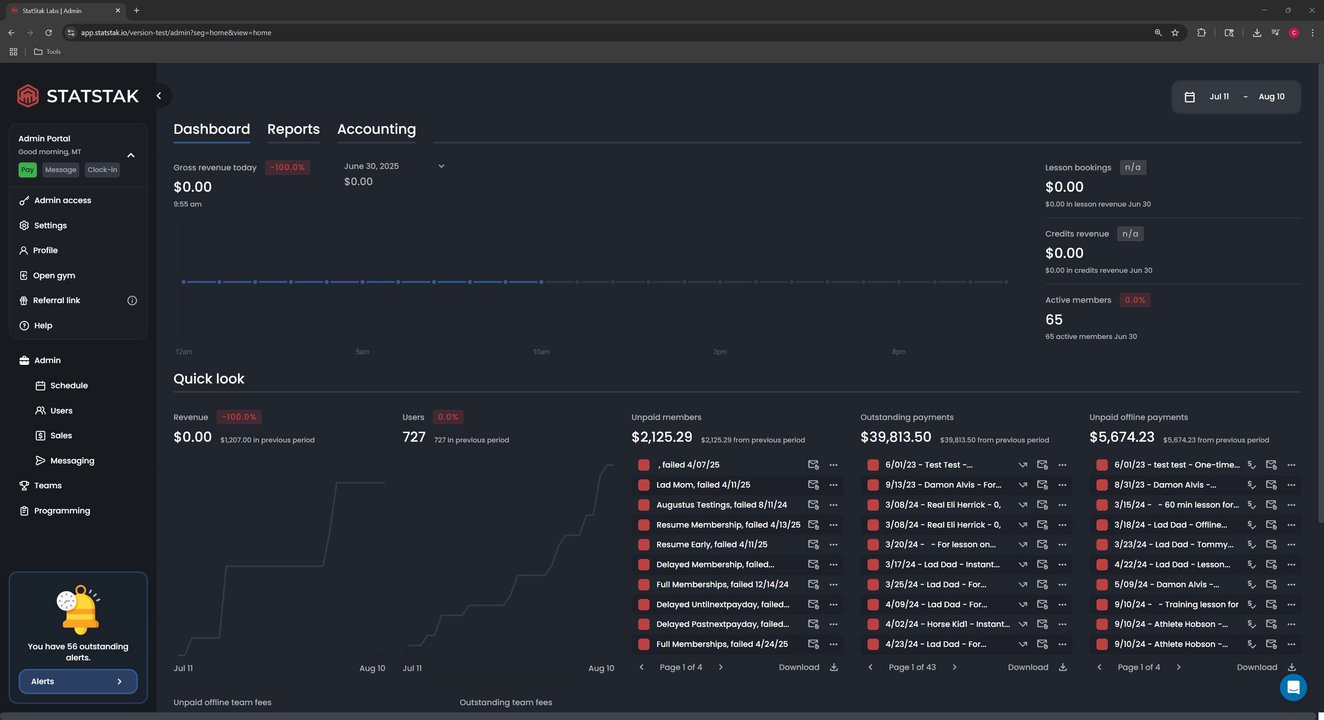Image resolution: width=1324 pixels, height=720 pixels.
Task: Click info icon next to Referral link
Action: tap(132, 300)
